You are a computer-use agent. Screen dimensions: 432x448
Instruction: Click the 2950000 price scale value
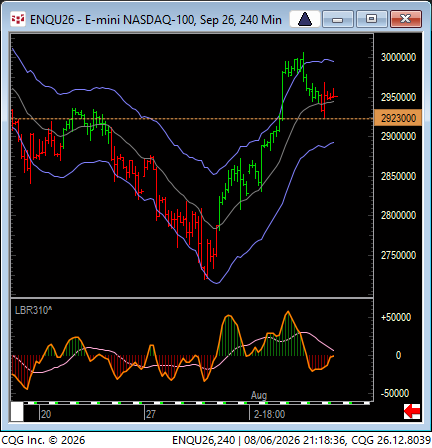(x=398, y=97)
